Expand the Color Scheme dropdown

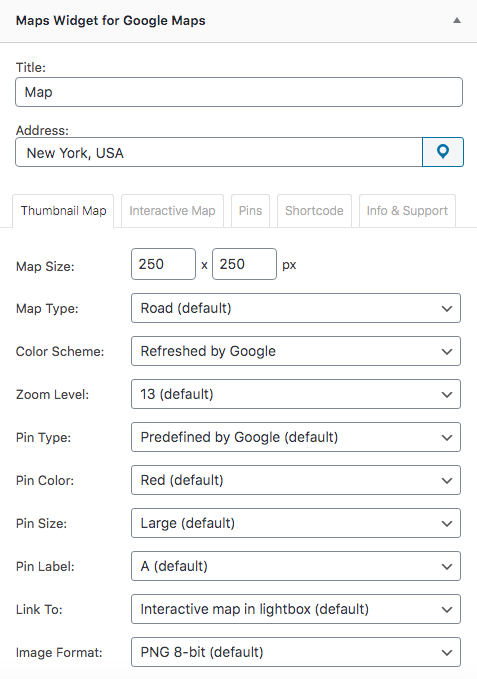point(296,351)
